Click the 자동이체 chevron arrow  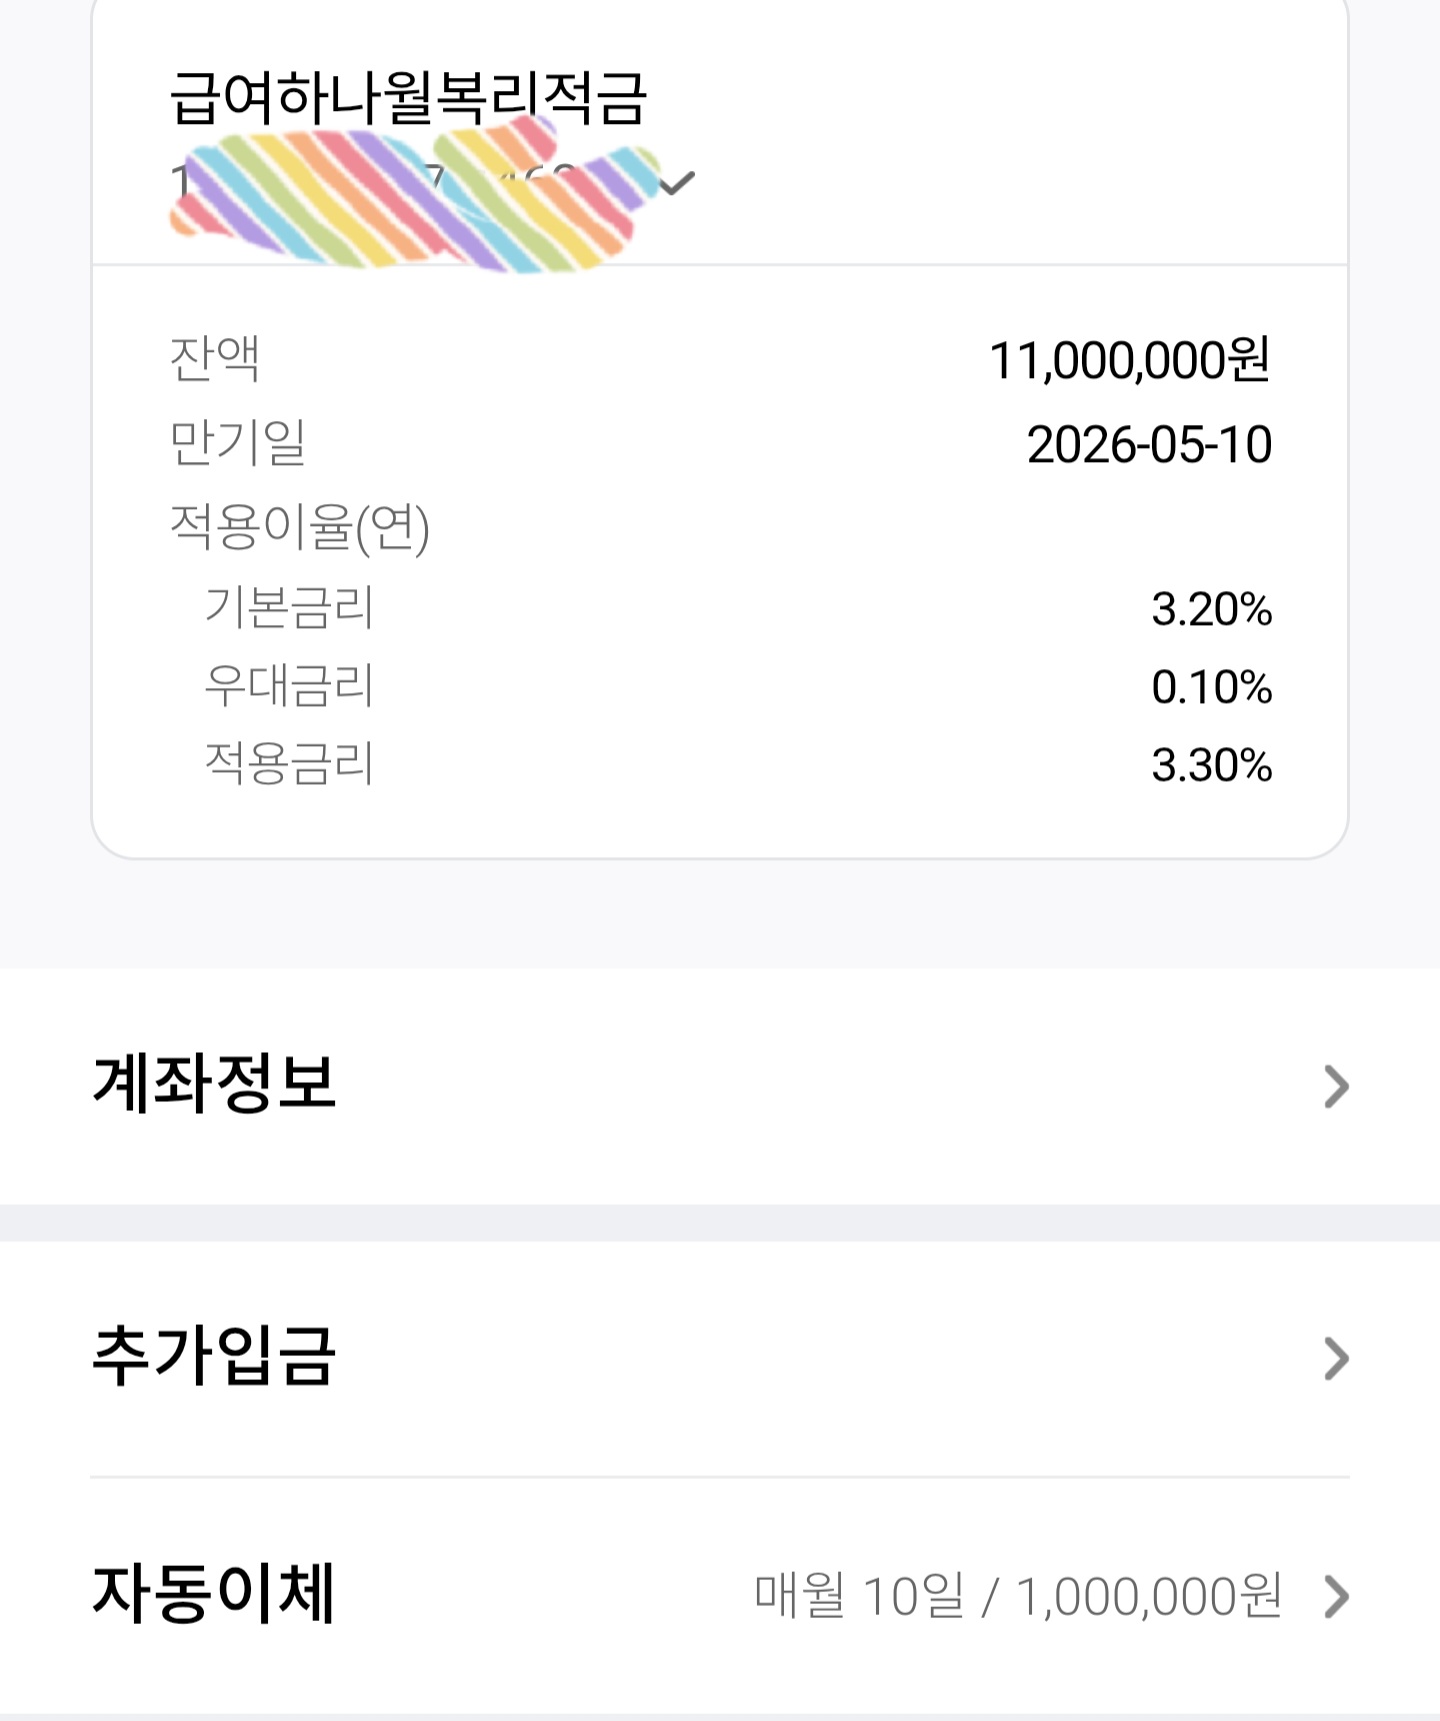[x=1336, y=1596]
